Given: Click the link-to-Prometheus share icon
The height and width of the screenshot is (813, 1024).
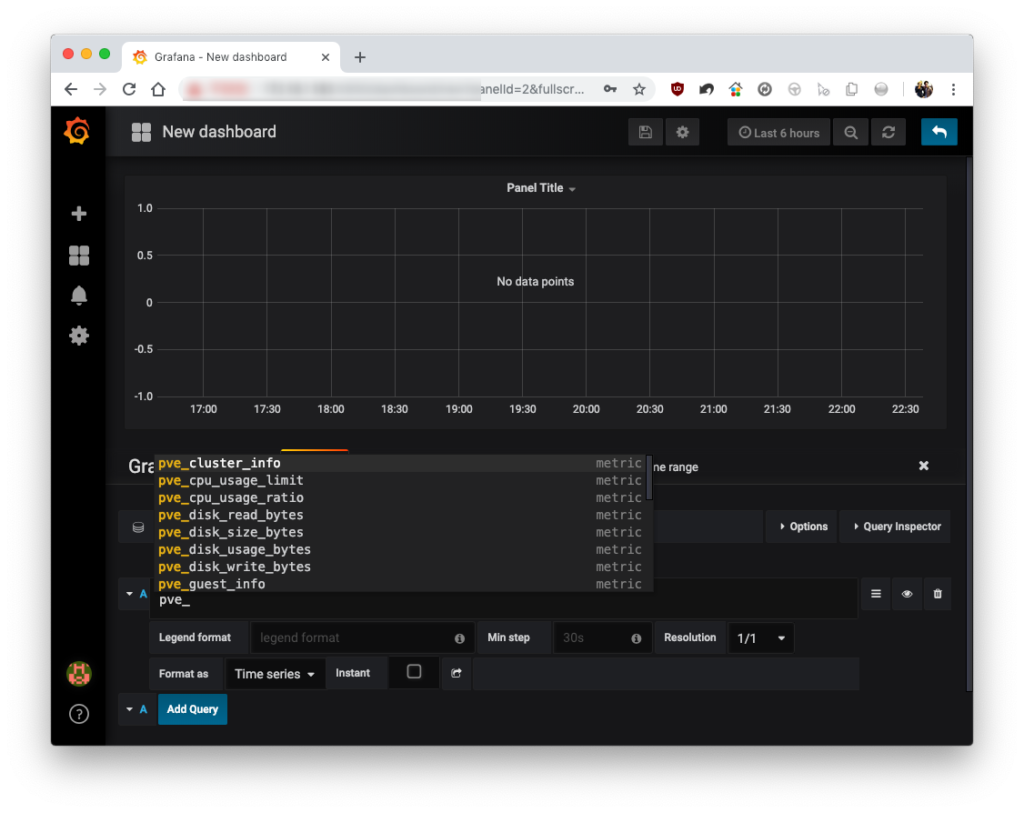Looking at the screenshot, I should (x=456, y=673).
